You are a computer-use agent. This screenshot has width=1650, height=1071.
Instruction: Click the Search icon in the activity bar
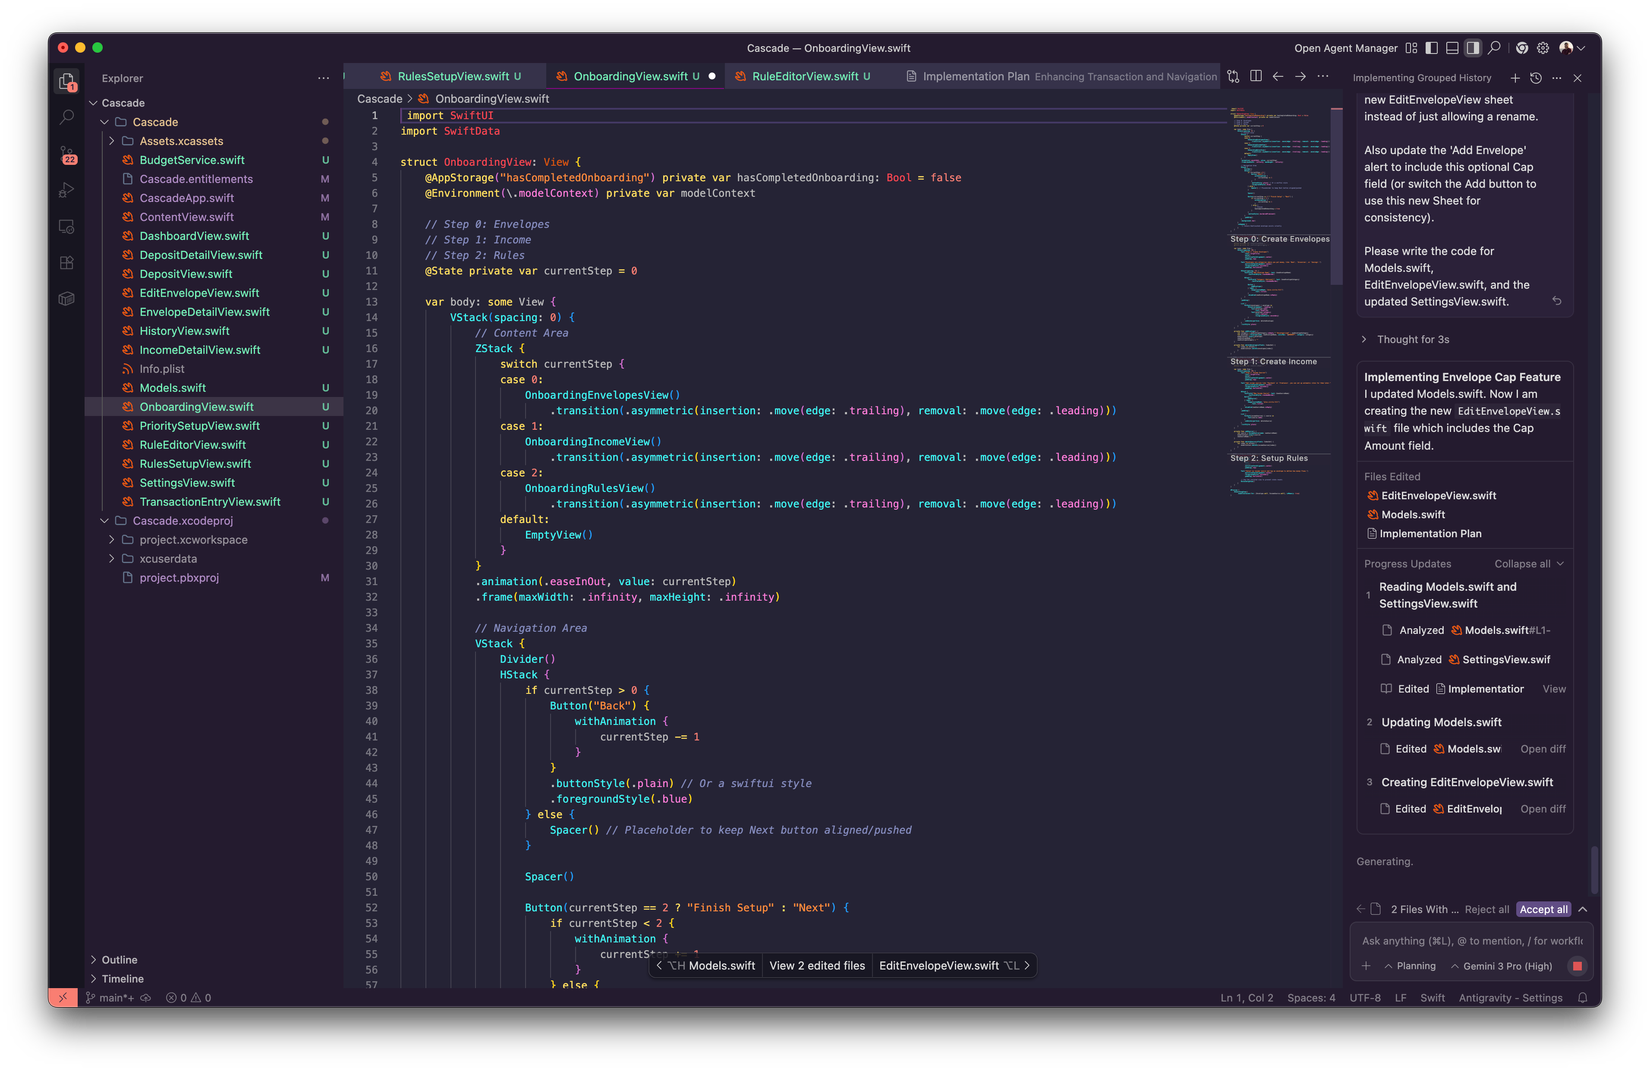67,118
